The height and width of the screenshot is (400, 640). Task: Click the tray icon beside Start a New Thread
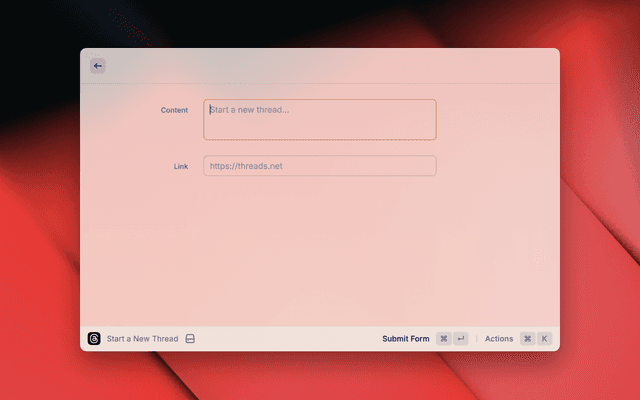190,339
